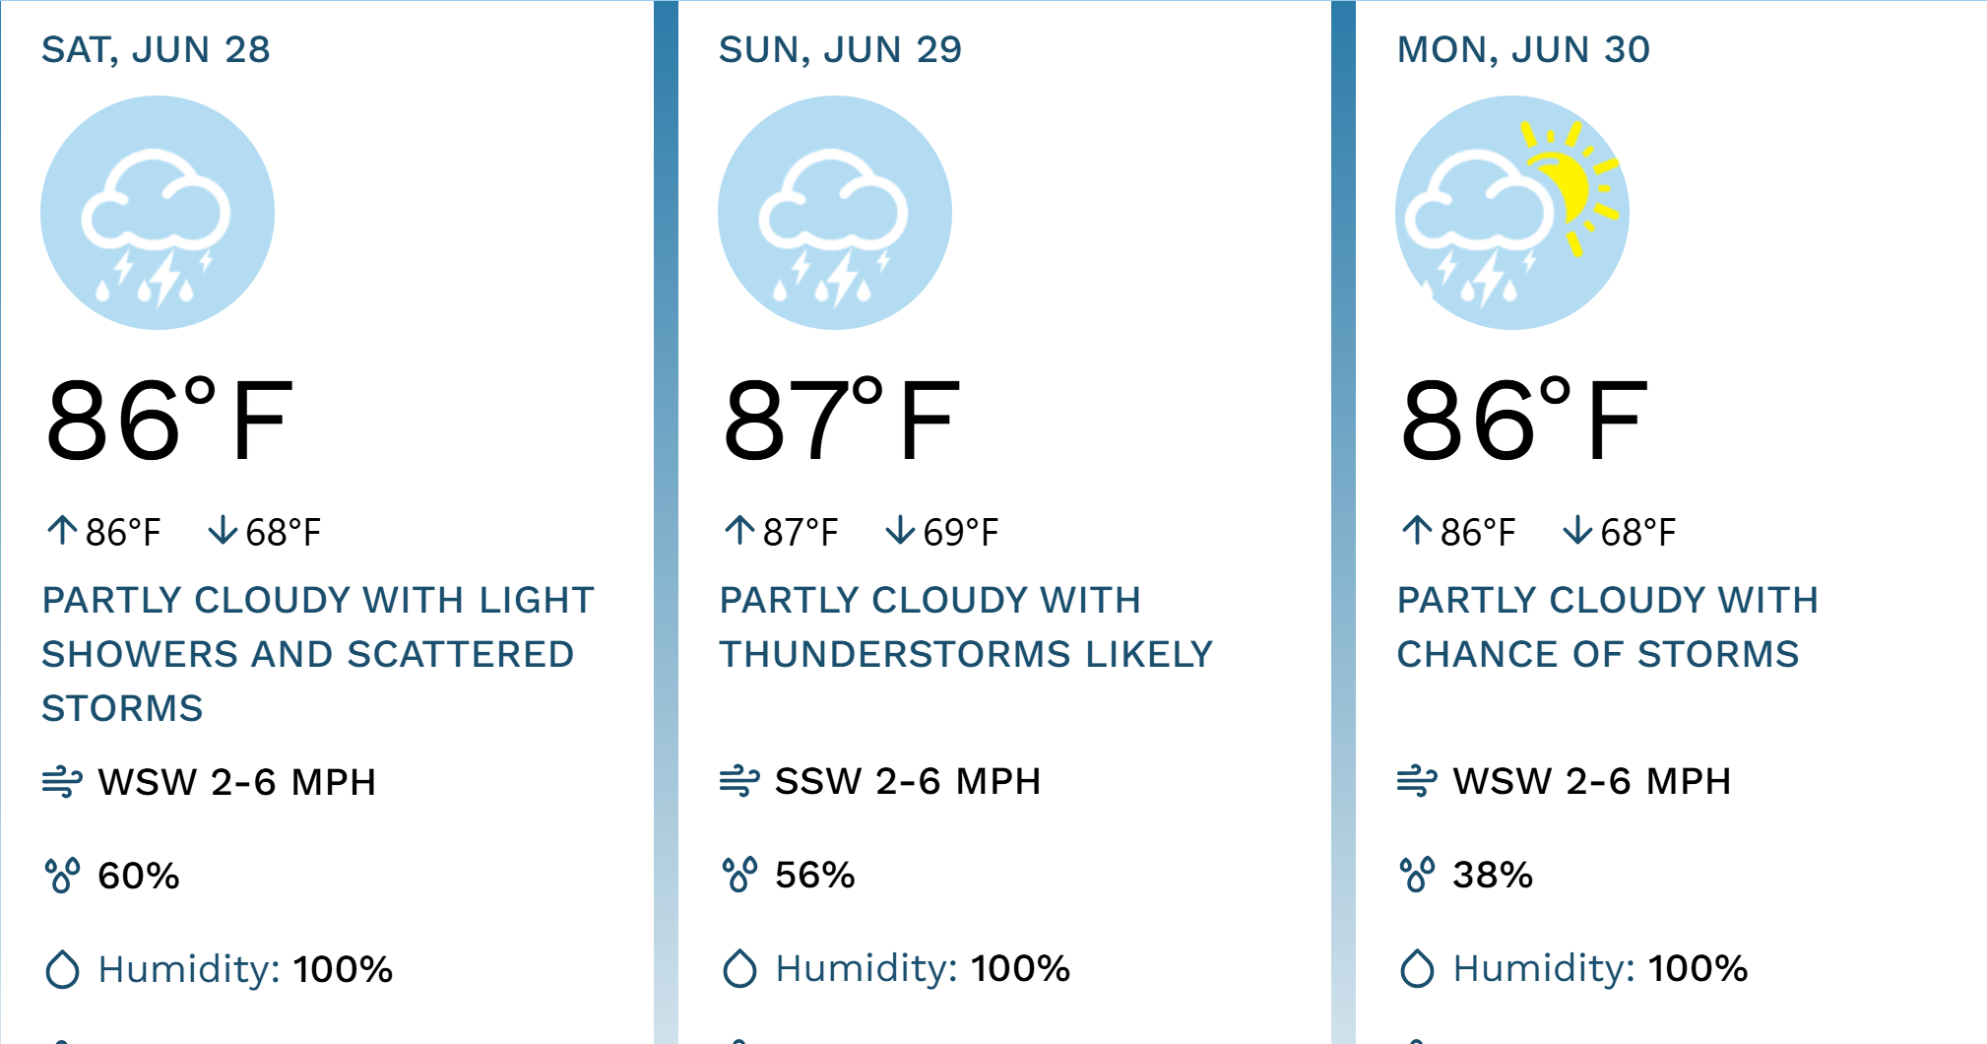Click Saturday's thunderstorm weather icon
This screenshot has width=1987, height=1044.
coord(157,213)
